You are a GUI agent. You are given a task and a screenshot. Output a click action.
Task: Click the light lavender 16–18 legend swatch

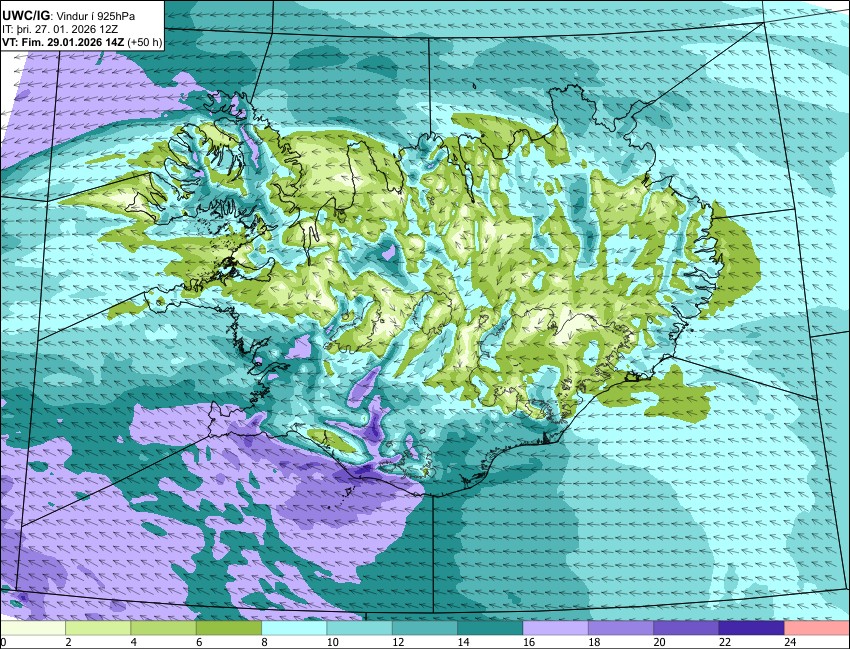click(x=556, y=628)
